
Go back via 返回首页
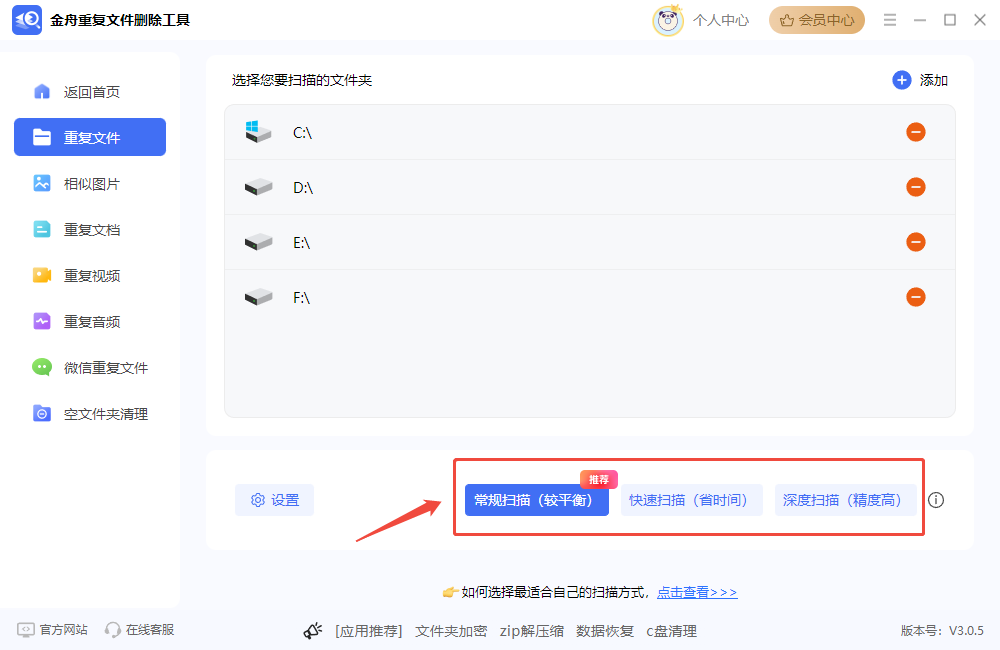(x=90, y=92)
